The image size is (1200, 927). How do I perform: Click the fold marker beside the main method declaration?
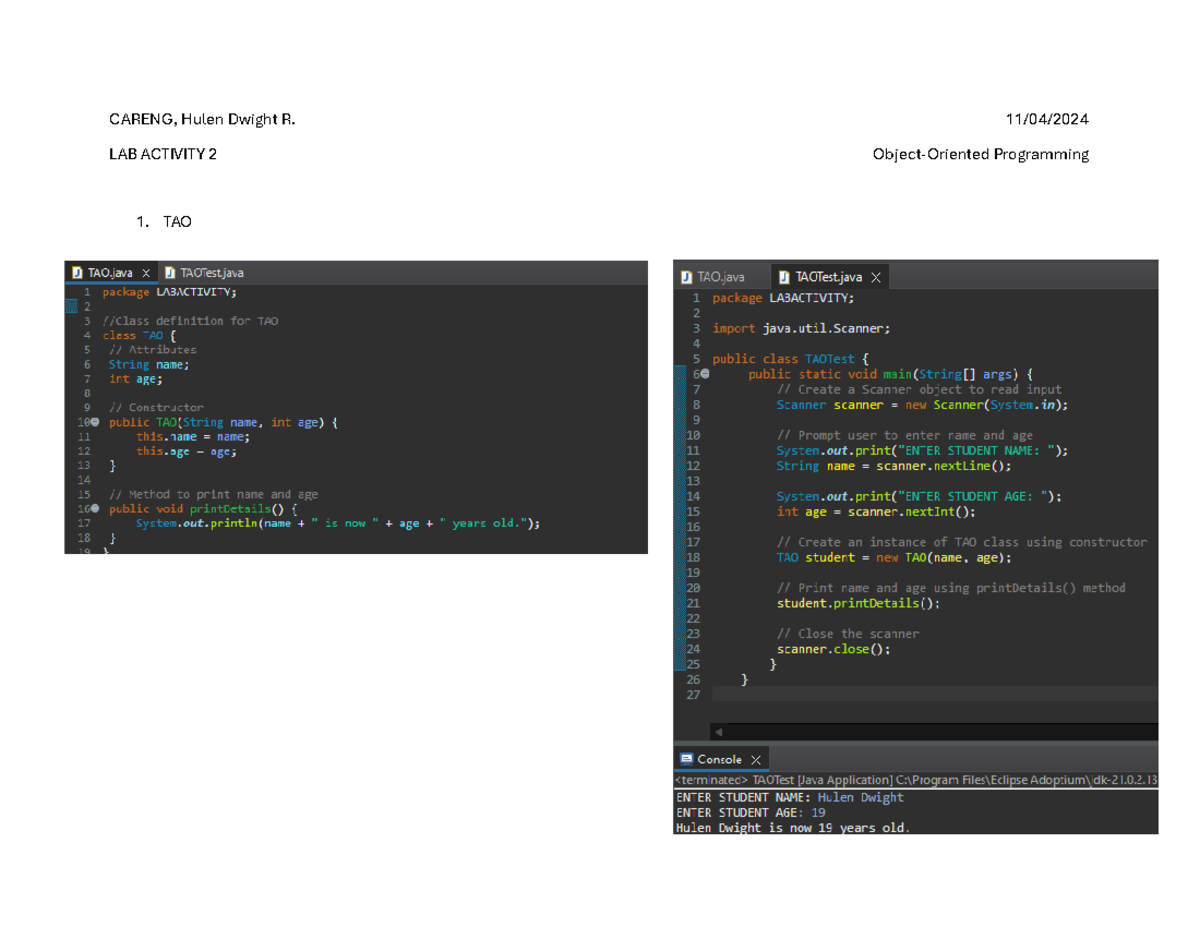(x=703, y=373)
